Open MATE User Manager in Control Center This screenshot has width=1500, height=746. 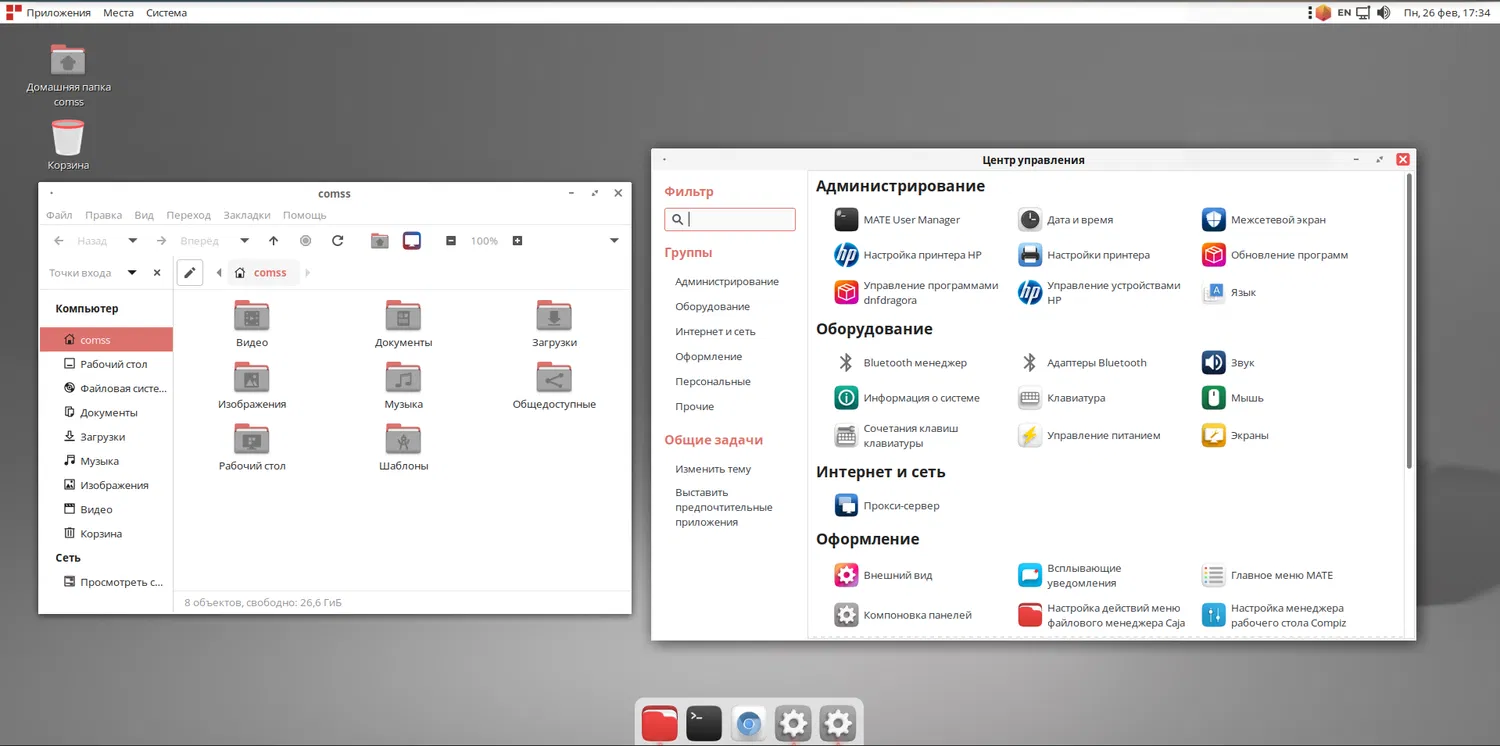point(897,220)
